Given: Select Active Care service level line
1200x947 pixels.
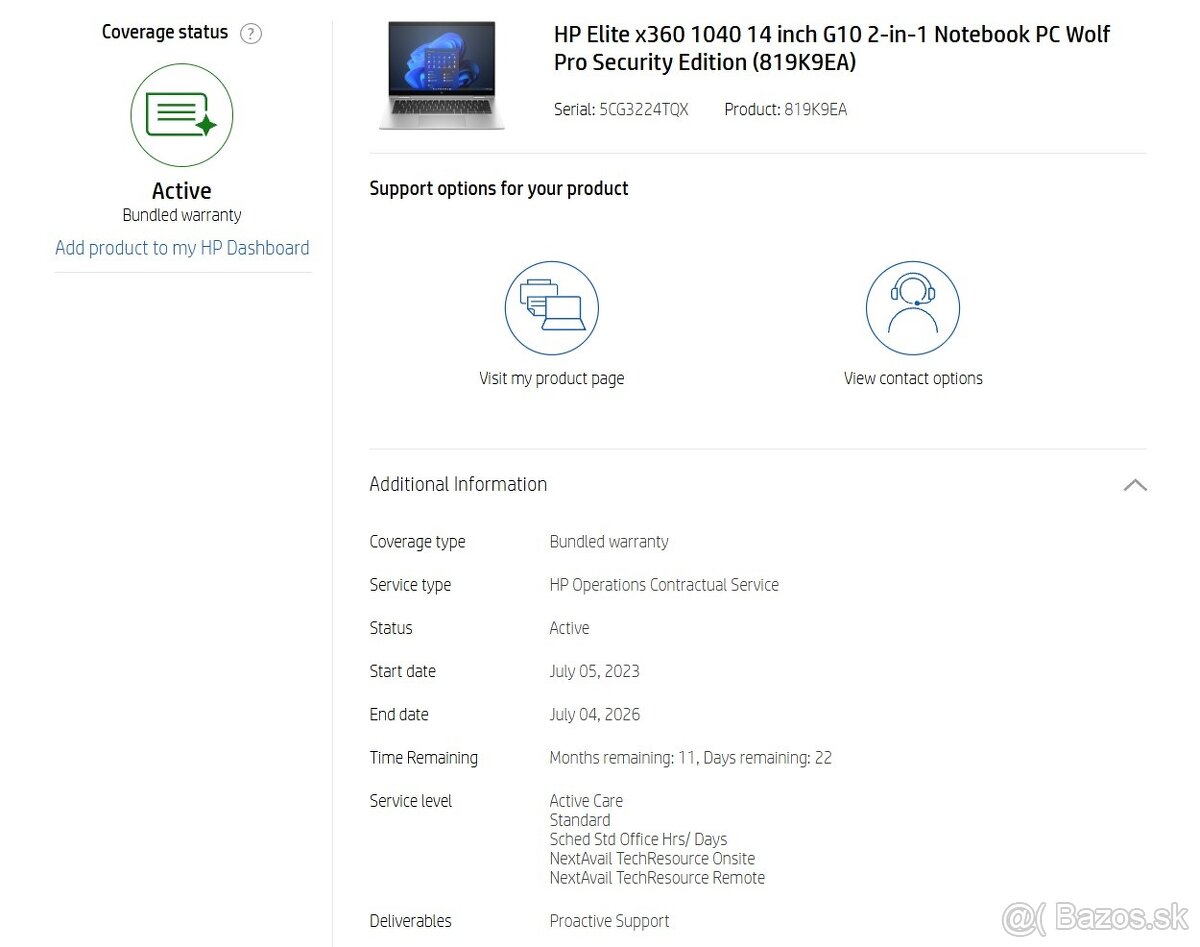Looking at the screenshot, I should pyautogui.click(x=586, y=801).
